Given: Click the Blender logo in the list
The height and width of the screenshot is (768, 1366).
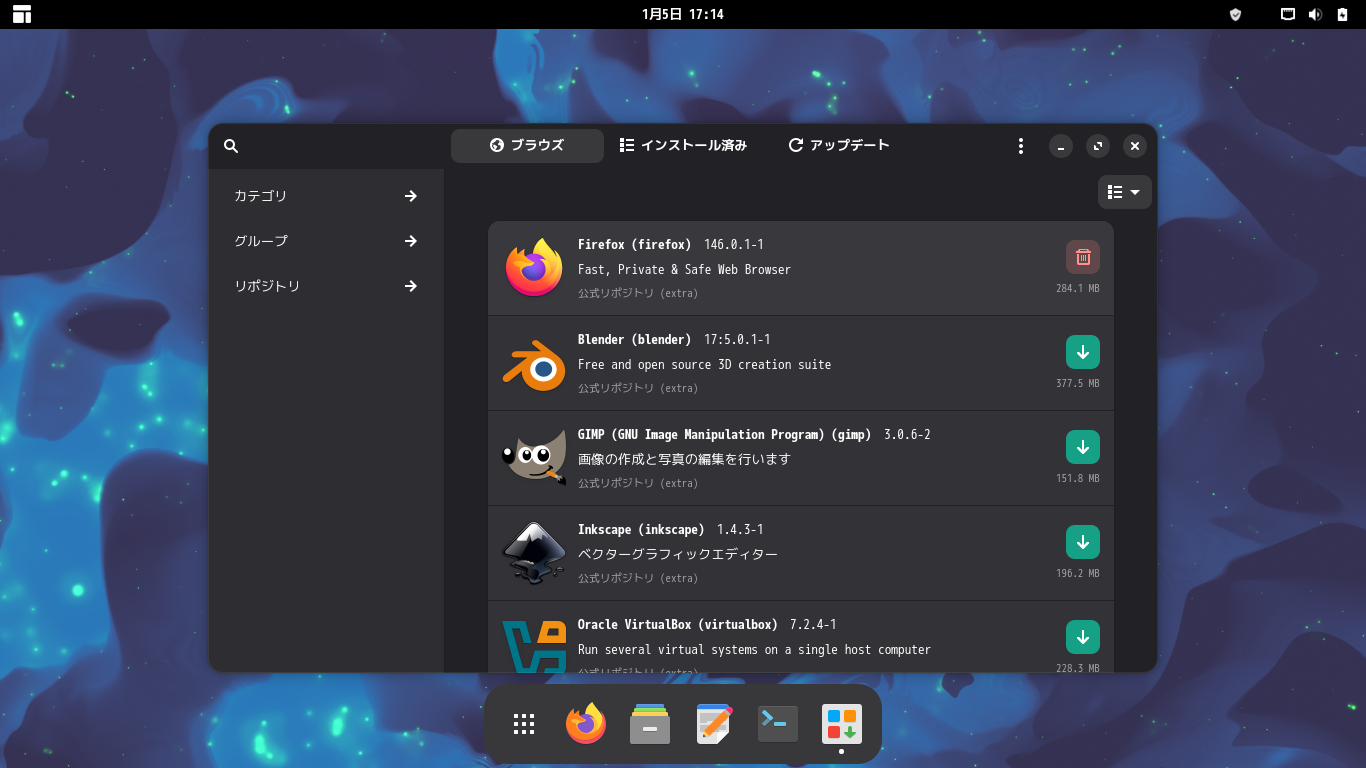Looking at the screenshot, I should 534,364.
